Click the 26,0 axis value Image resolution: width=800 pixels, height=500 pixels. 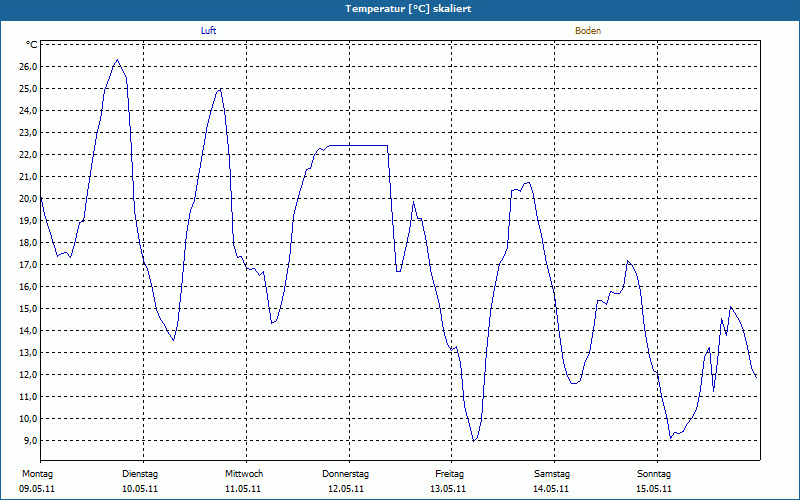pos(28,67)
